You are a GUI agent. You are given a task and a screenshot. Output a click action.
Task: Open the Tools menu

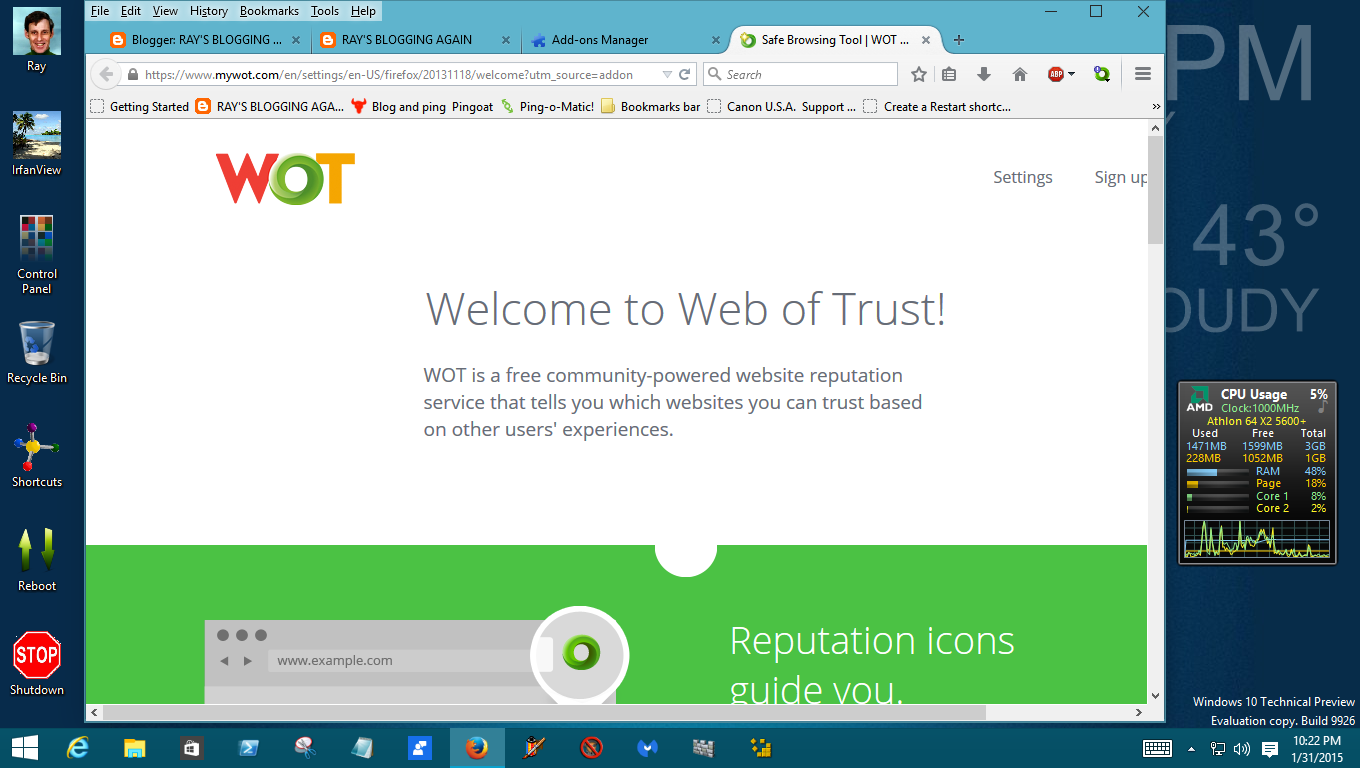pos(325,11)
